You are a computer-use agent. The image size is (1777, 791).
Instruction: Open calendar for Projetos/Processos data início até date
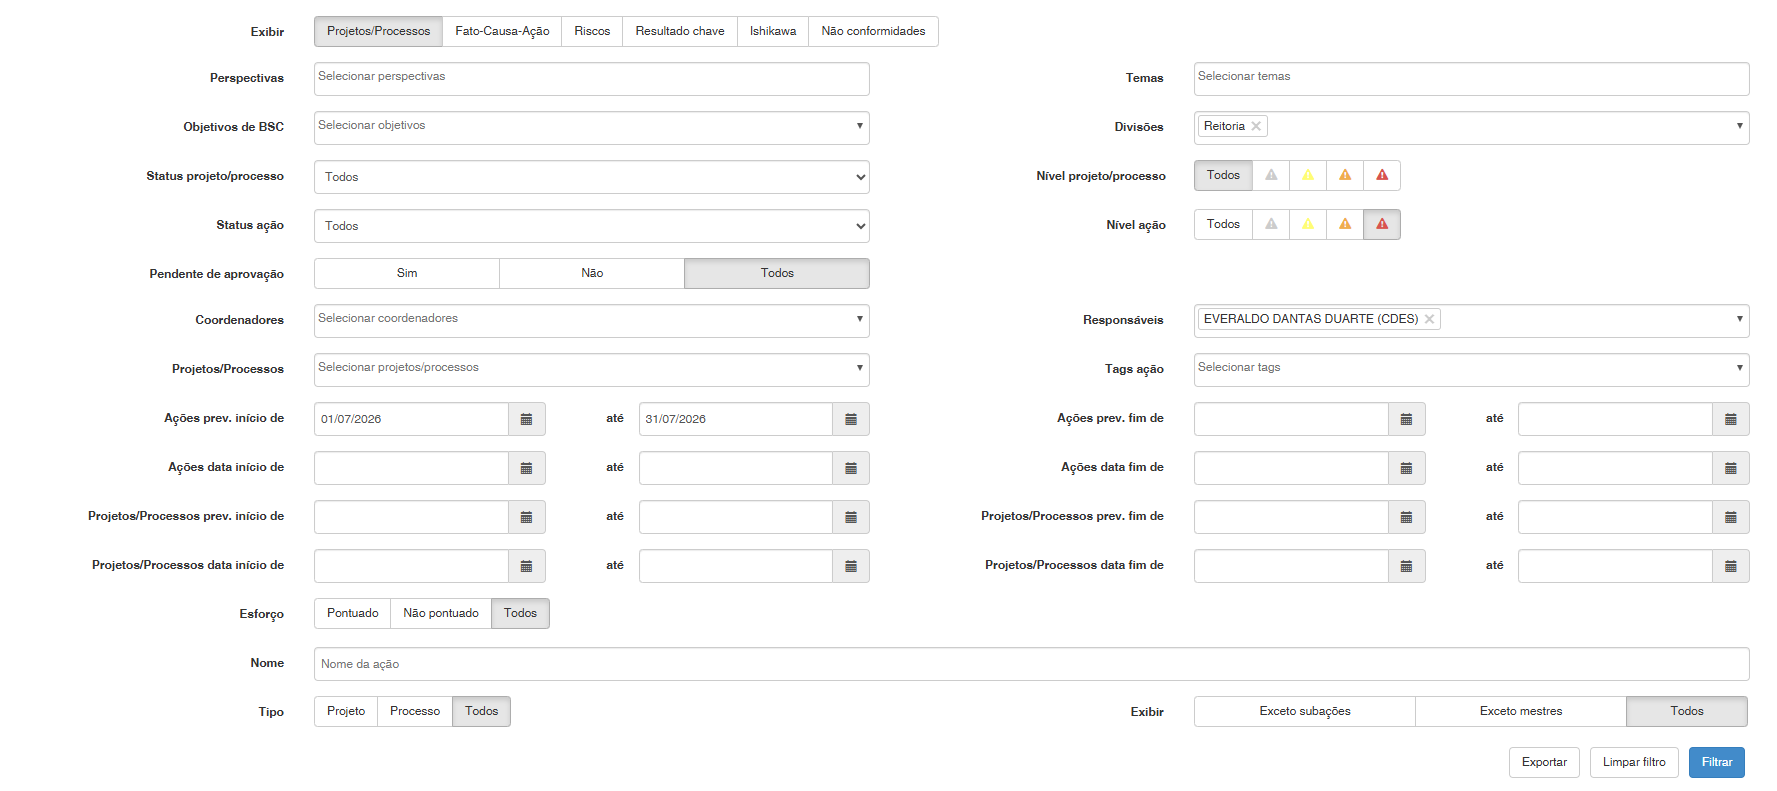[x=851, y=566]
